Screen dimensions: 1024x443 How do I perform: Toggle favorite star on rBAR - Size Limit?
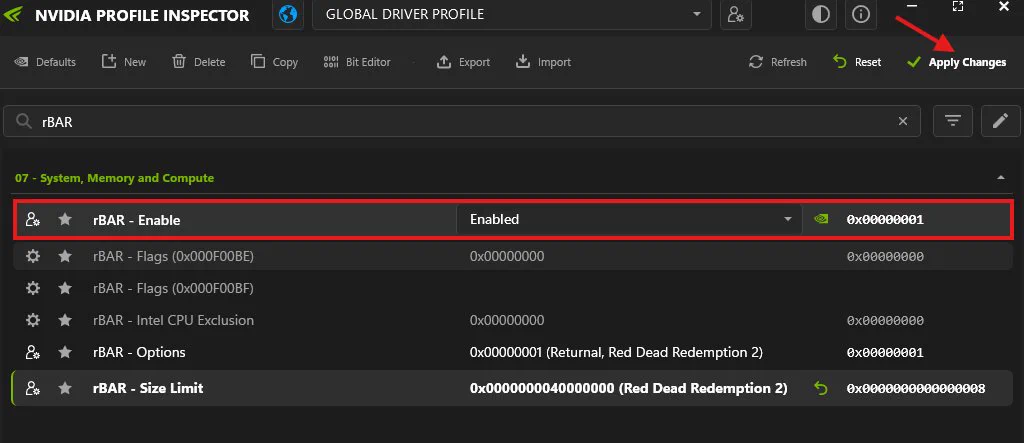pos(65,388)
